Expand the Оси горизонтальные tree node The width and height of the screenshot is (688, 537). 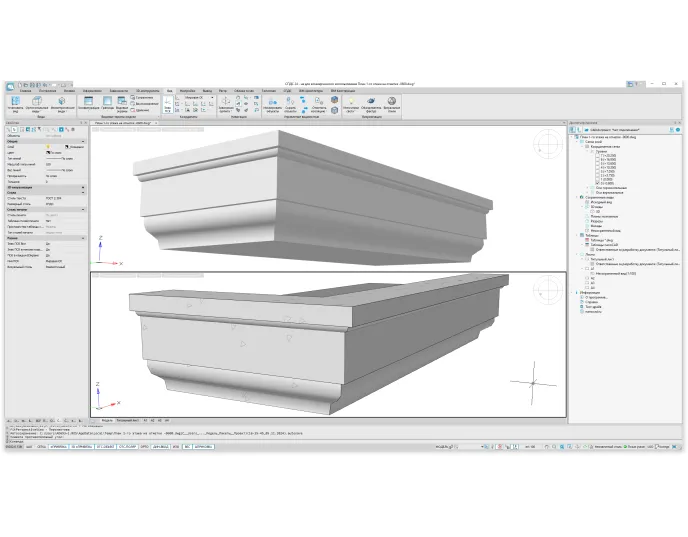590,188
